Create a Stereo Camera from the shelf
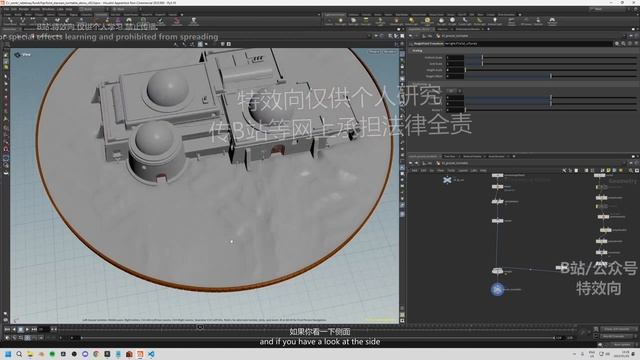Image resolution: width=640 pixels, height=360 pixels. click(x=511, y=21)
